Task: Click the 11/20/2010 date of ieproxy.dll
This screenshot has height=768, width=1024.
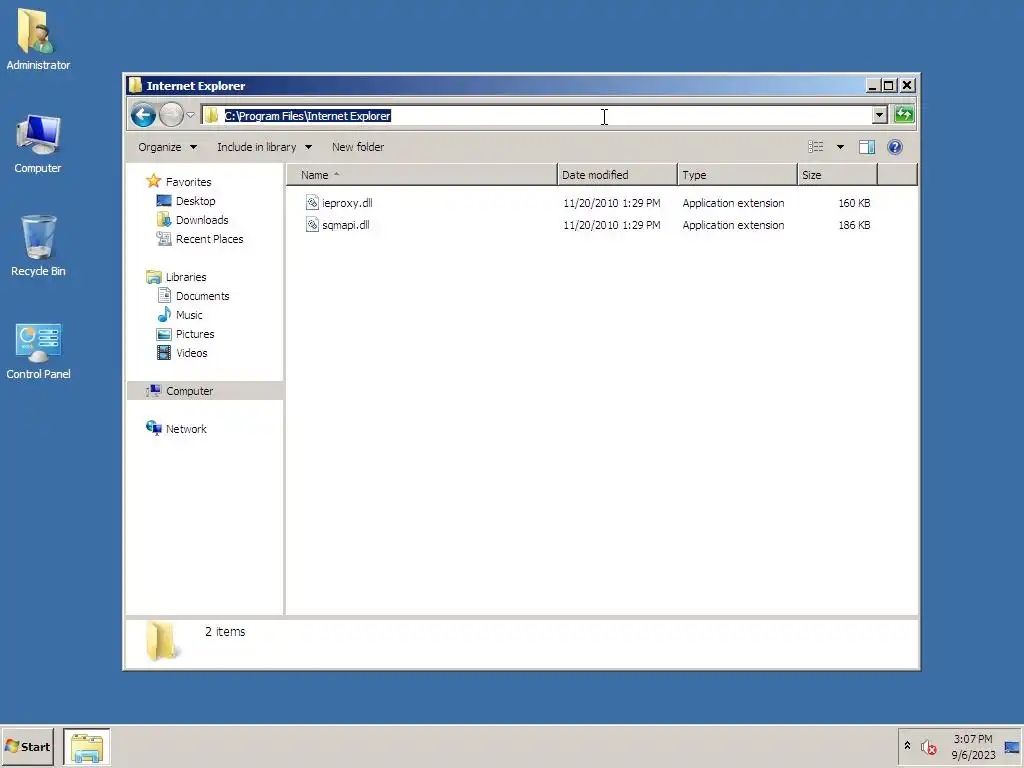Action: tap(611, 203)
